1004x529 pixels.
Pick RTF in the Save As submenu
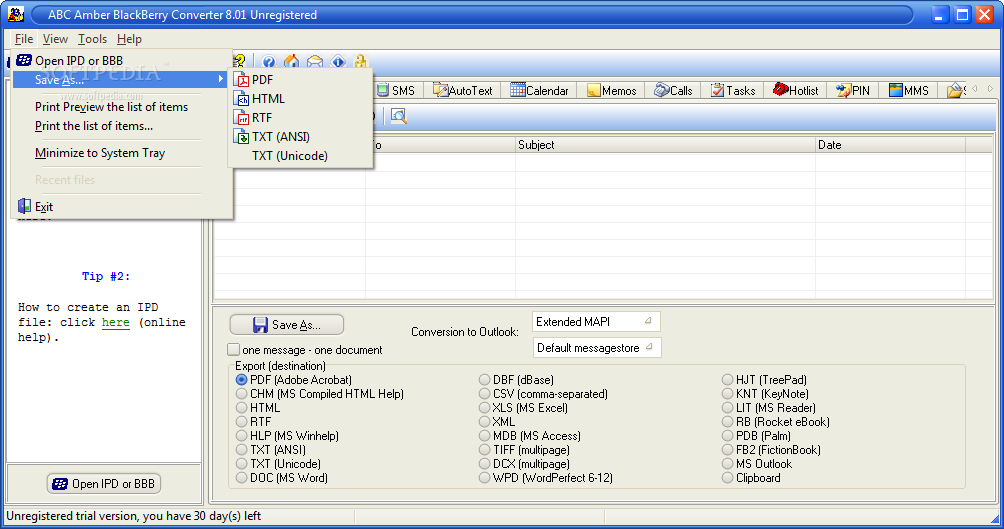pyautogui.click(x=300, y=118)
